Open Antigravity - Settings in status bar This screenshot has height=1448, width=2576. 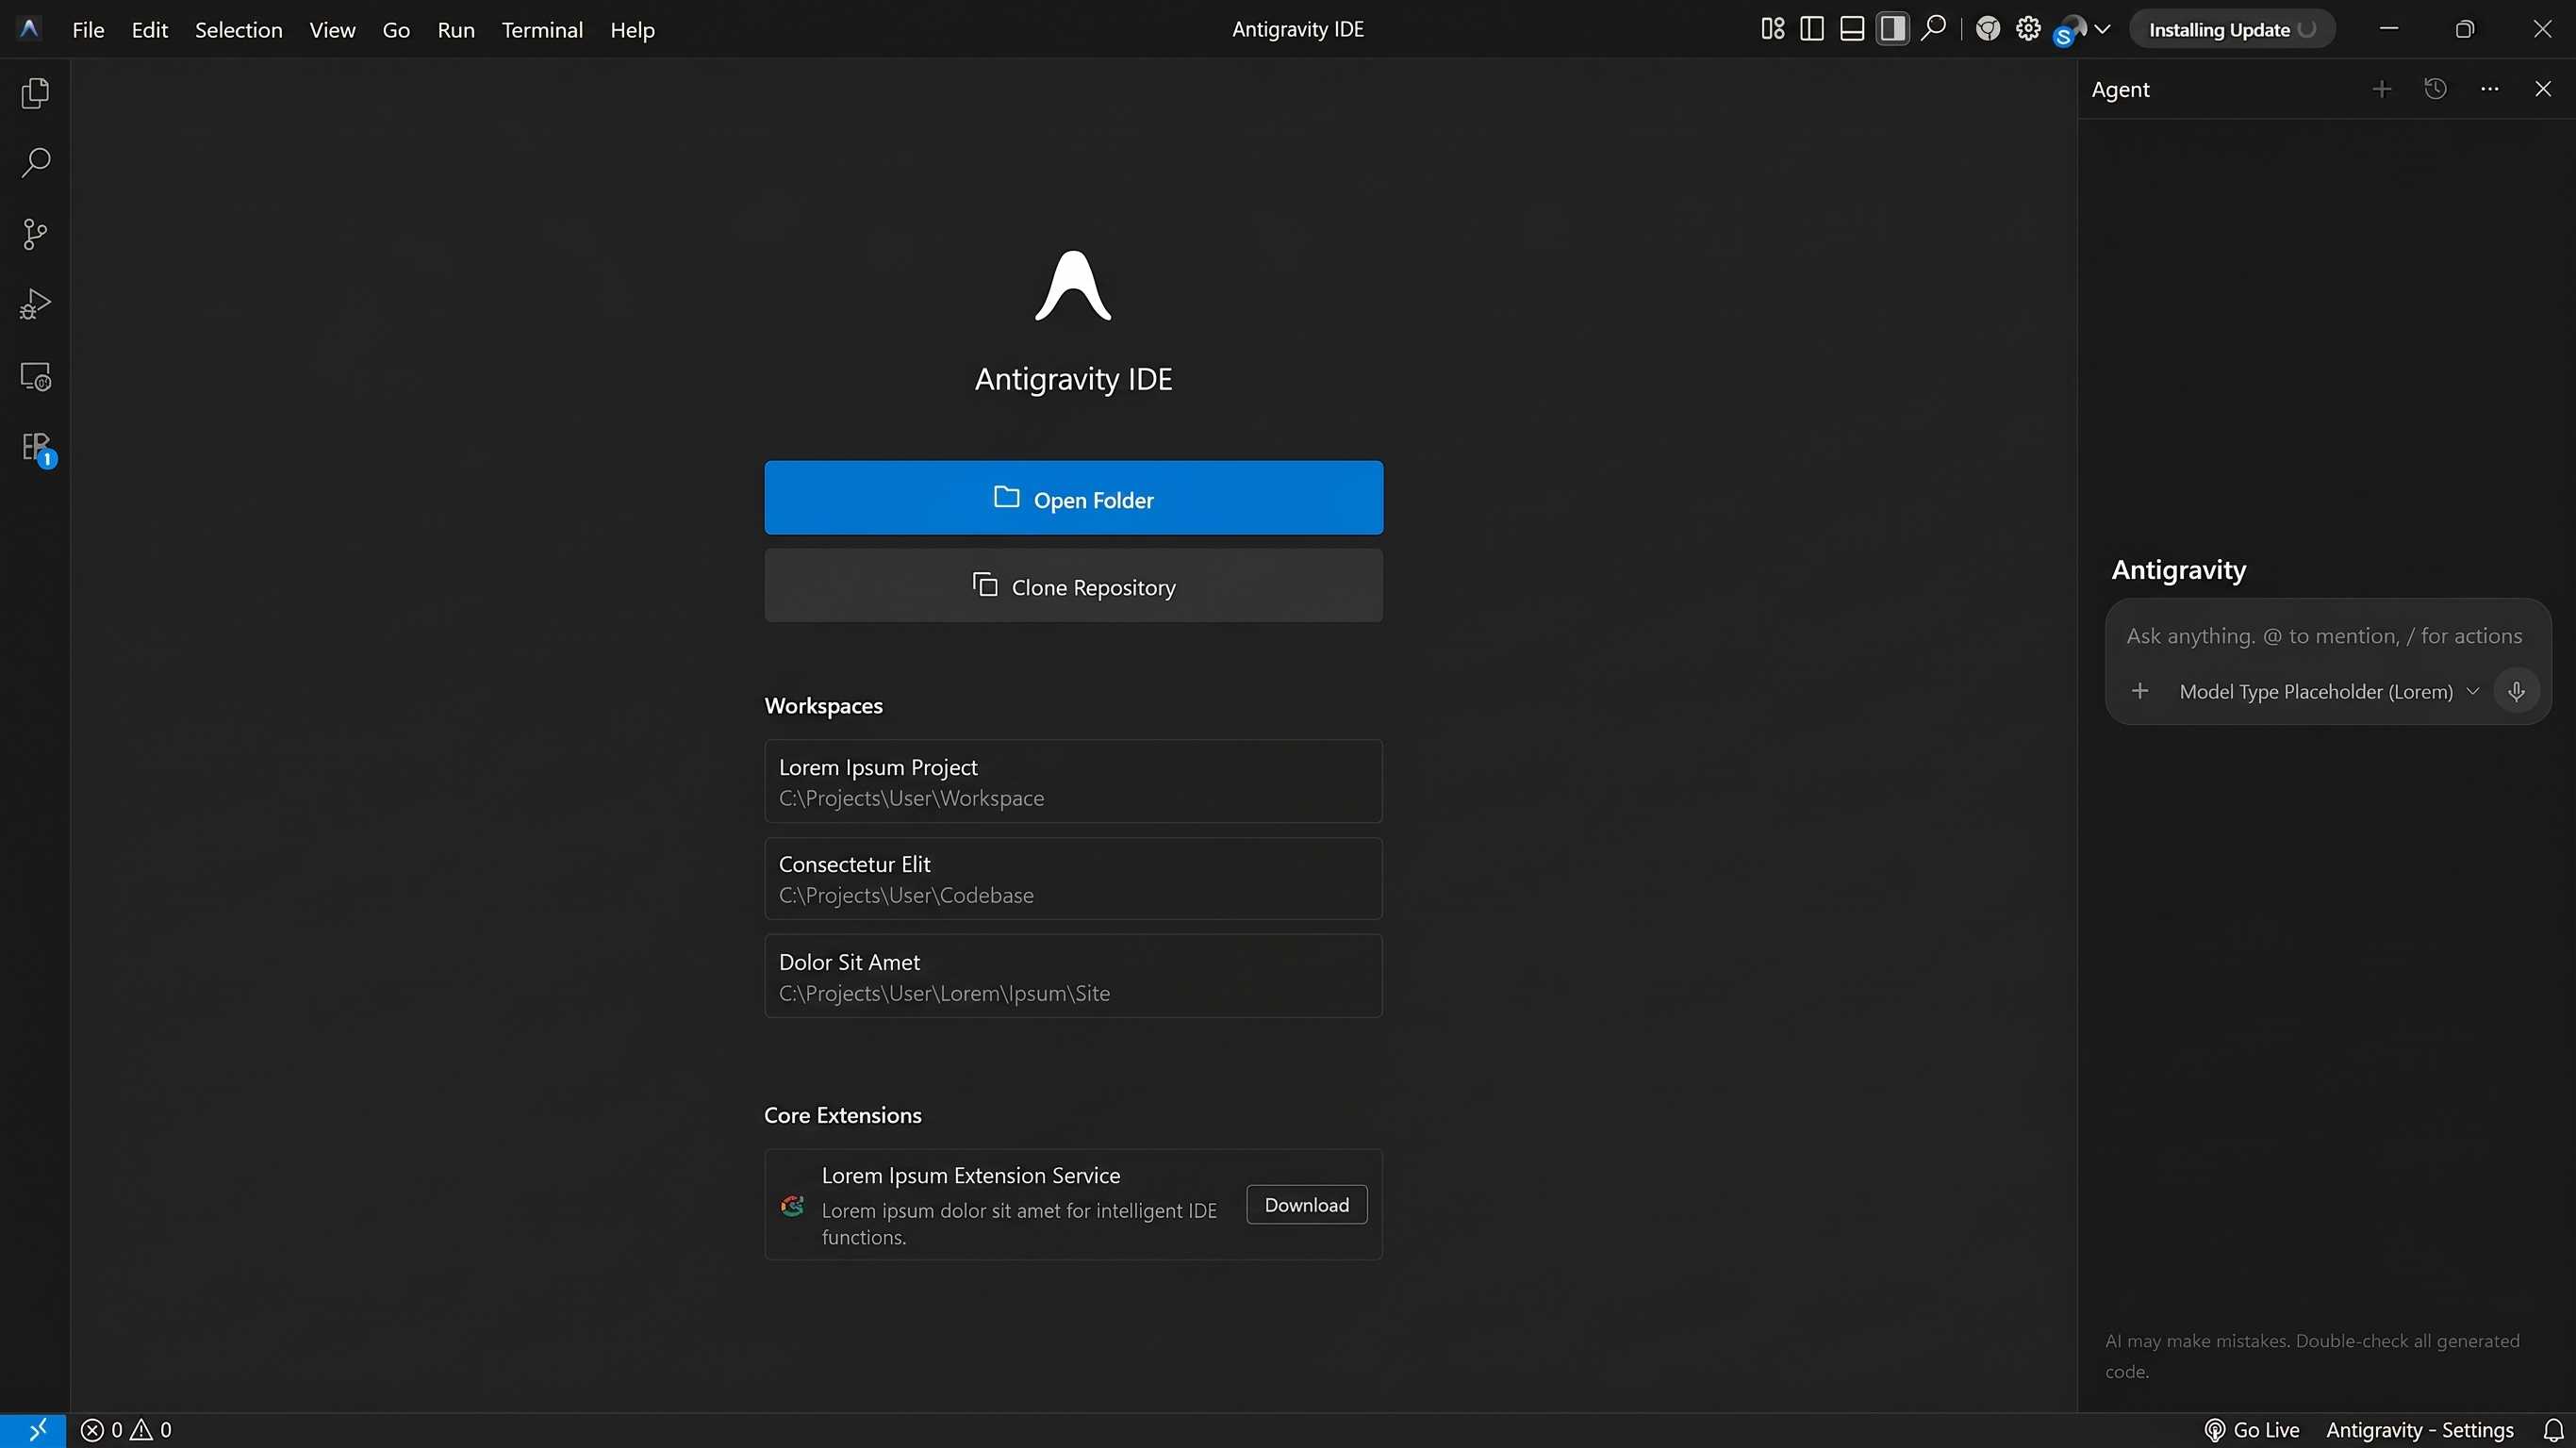(2419, 1430)
